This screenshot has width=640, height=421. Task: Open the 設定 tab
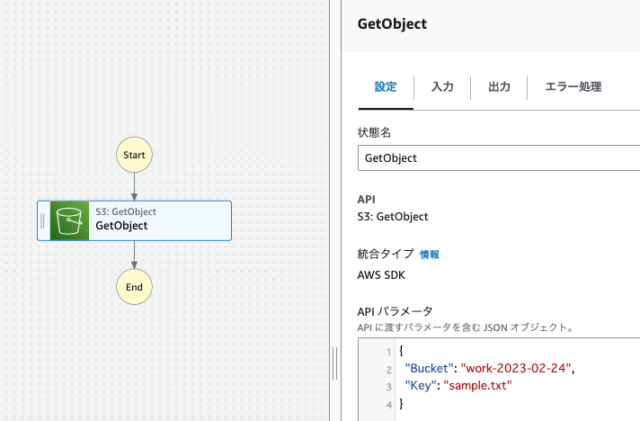385,87
